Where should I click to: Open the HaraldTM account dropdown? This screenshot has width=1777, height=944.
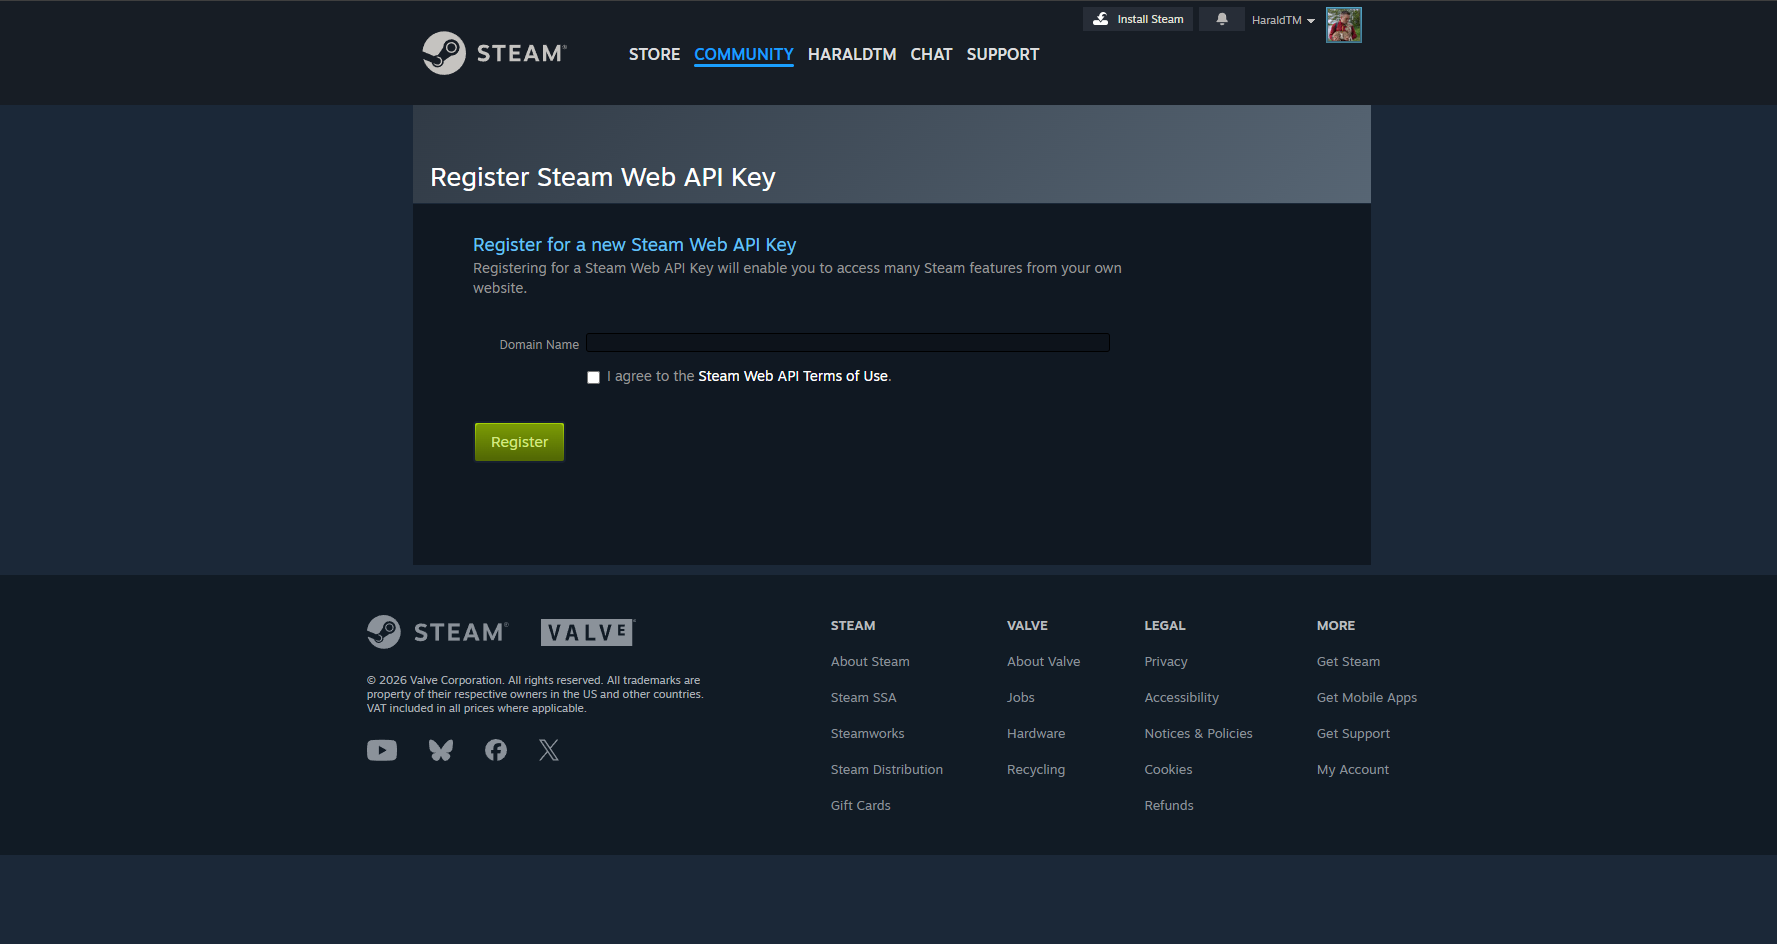coord(1283,19)
